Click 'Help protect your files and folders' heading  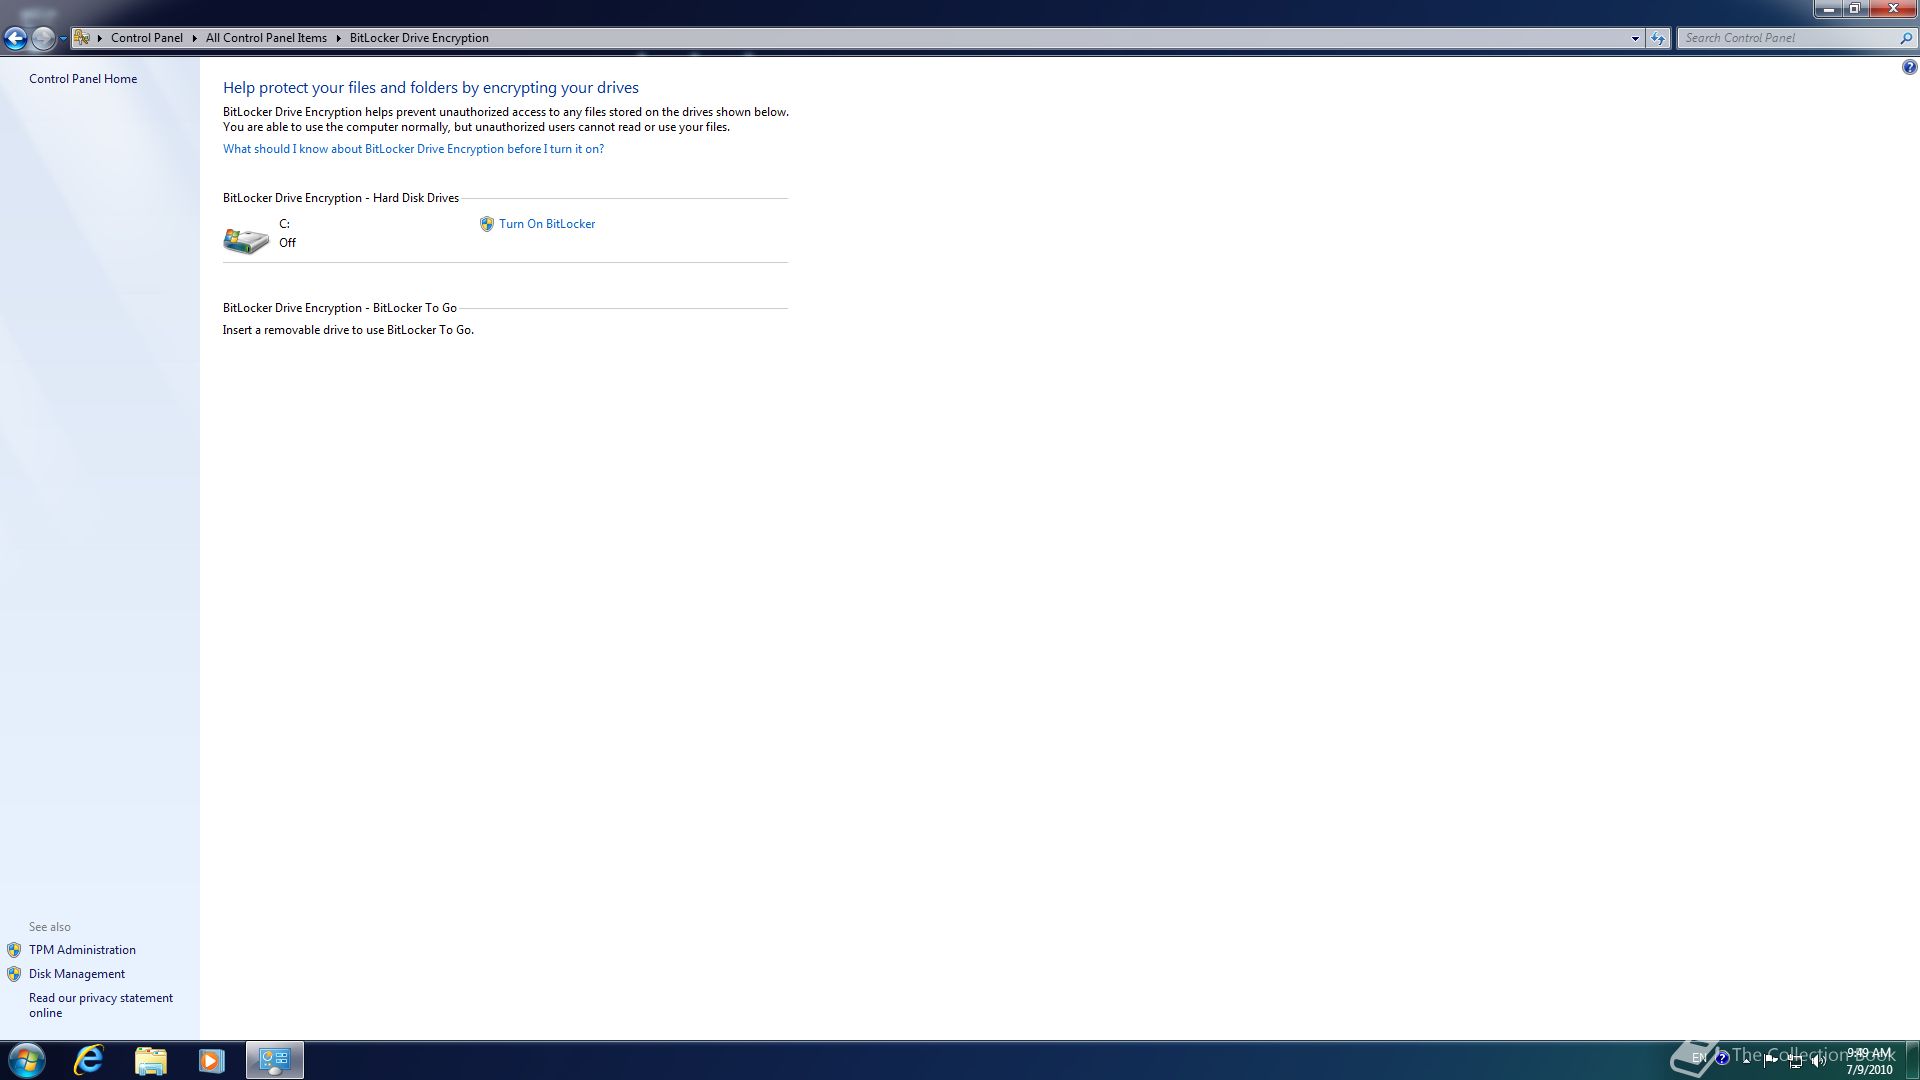pos(431,88)
